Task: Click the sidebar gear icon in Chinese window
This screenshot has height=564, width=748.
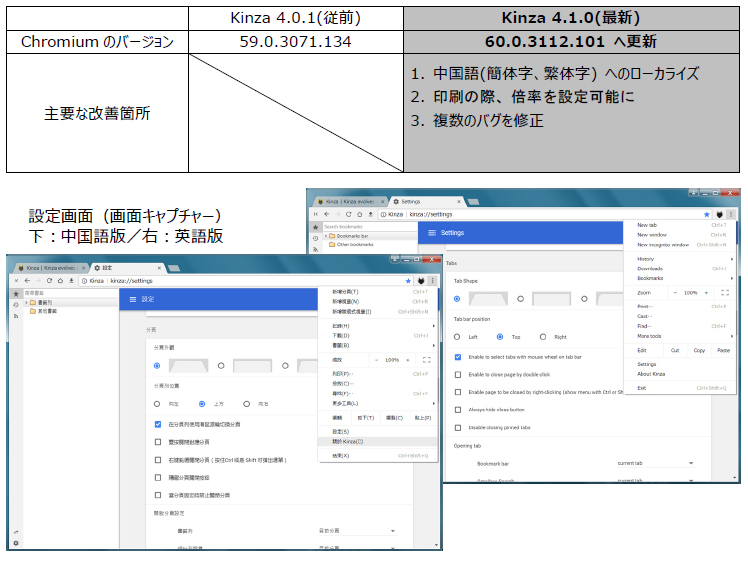Action: pos(16,543)
